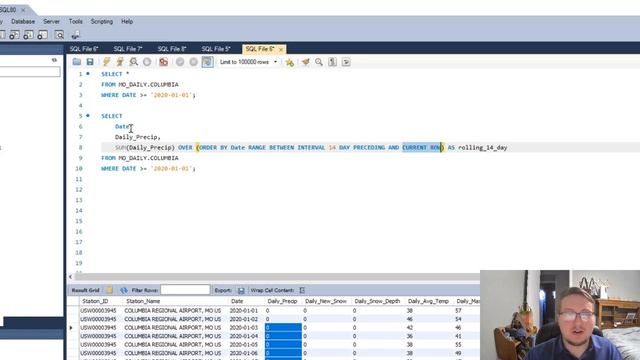
Task: Toggle display of invisible characters
Action: pyautogui.click(x=333, y=62)
